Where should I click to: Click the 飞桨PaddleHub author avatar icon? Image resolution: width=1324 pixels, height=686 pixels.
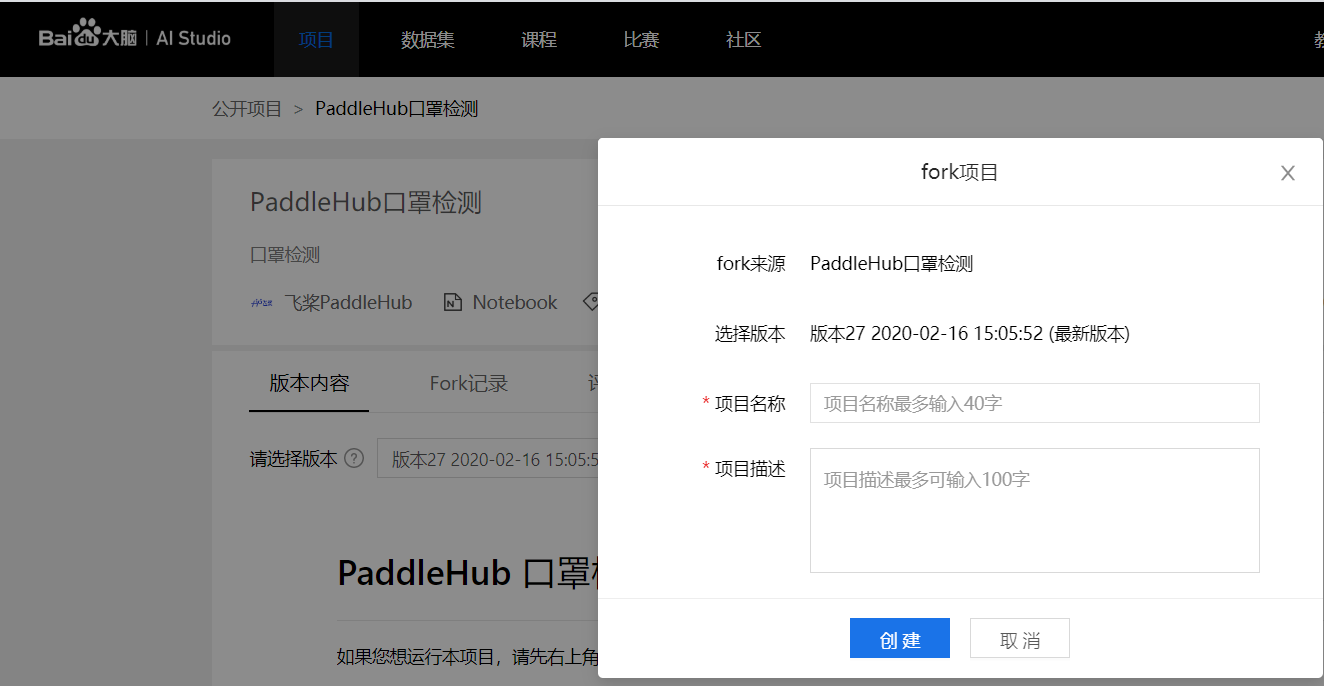pos(261,302)
